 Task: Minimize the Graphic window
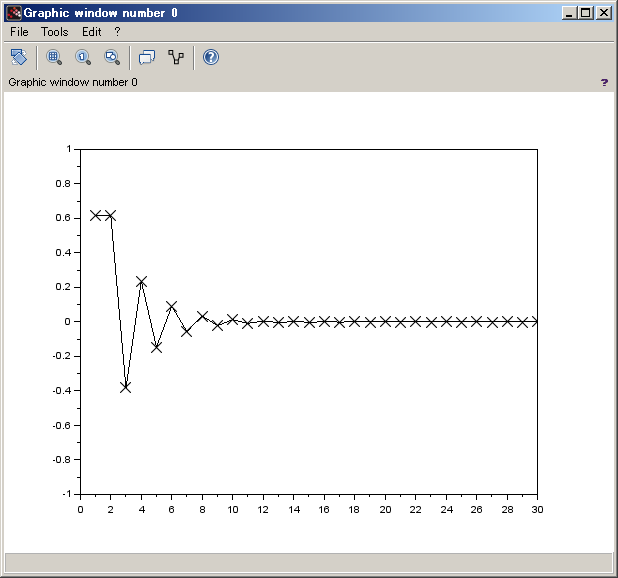click(568, 13)
